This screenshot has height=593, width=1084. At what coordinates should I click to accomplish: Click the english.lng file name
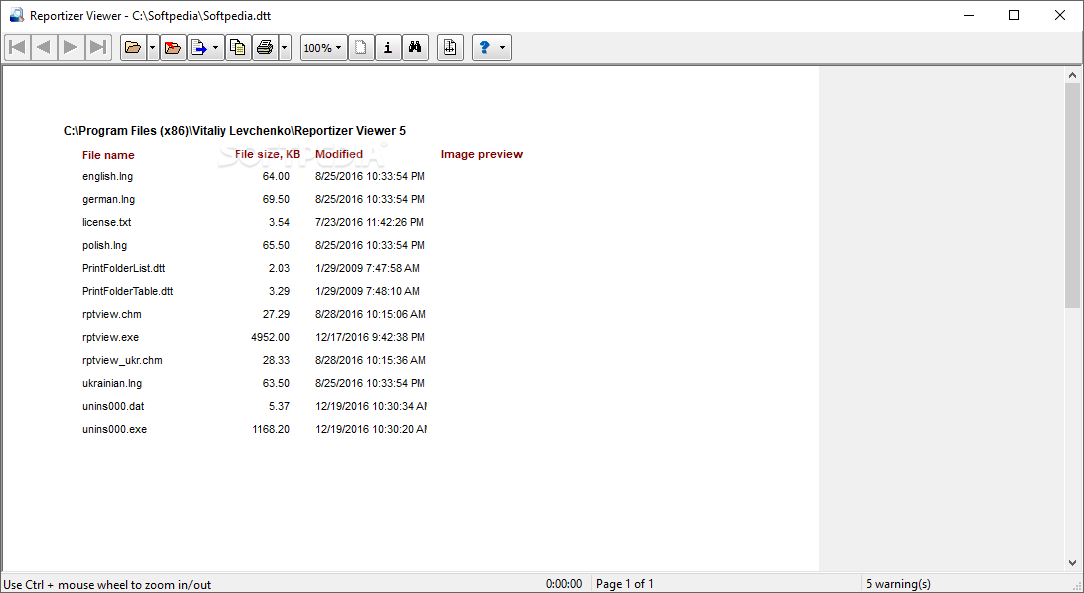pos(107,176)
